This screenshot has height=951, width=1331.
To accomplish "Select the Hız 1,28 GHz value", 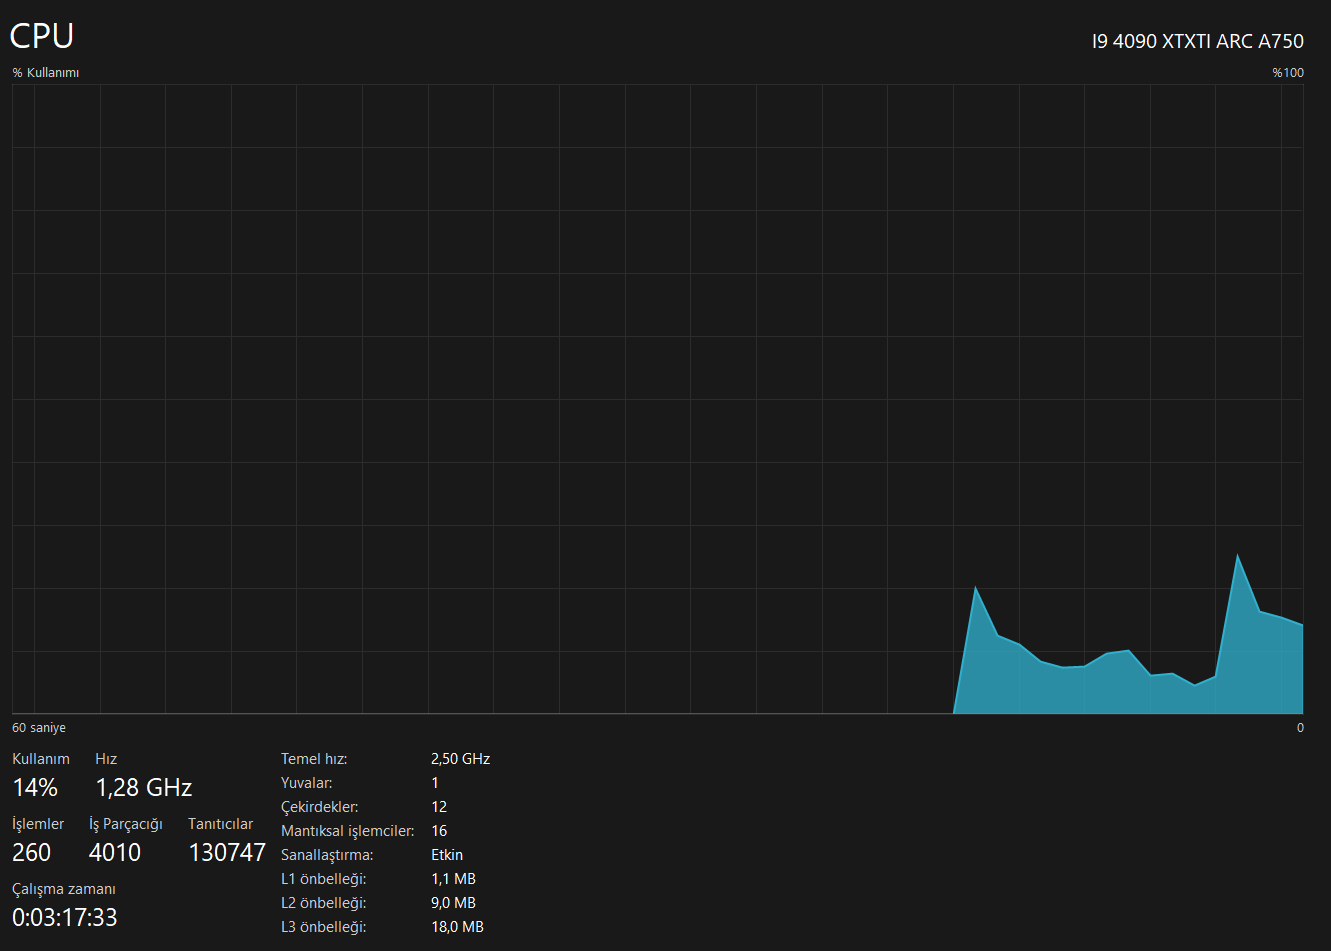I will [x=144, y=787].
